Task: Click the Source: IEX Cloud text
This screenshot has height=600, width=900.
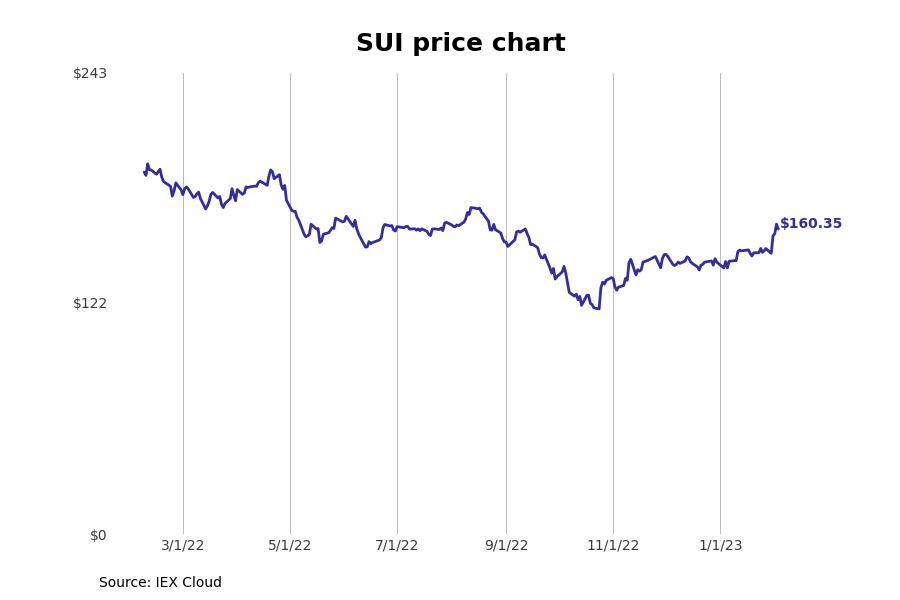Action: point(160,582)
